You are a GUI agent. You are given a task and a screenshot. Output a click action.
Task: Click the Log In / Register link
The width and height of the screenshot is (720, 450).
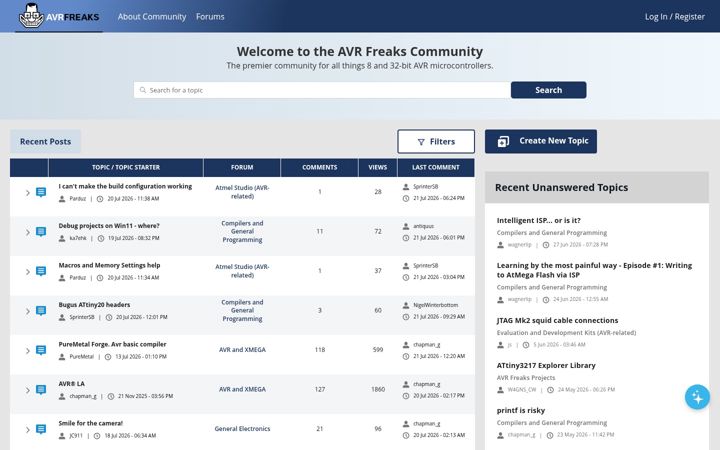675,17
